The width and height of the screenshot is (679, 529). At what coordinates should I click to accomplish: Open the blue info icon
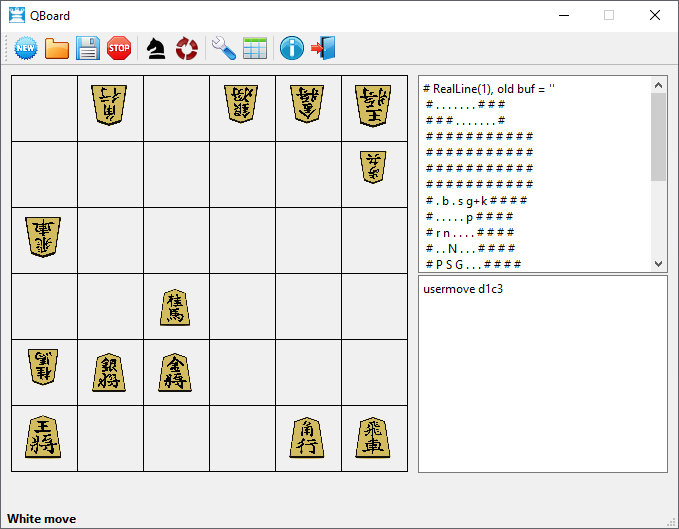(x=292, y=48)
